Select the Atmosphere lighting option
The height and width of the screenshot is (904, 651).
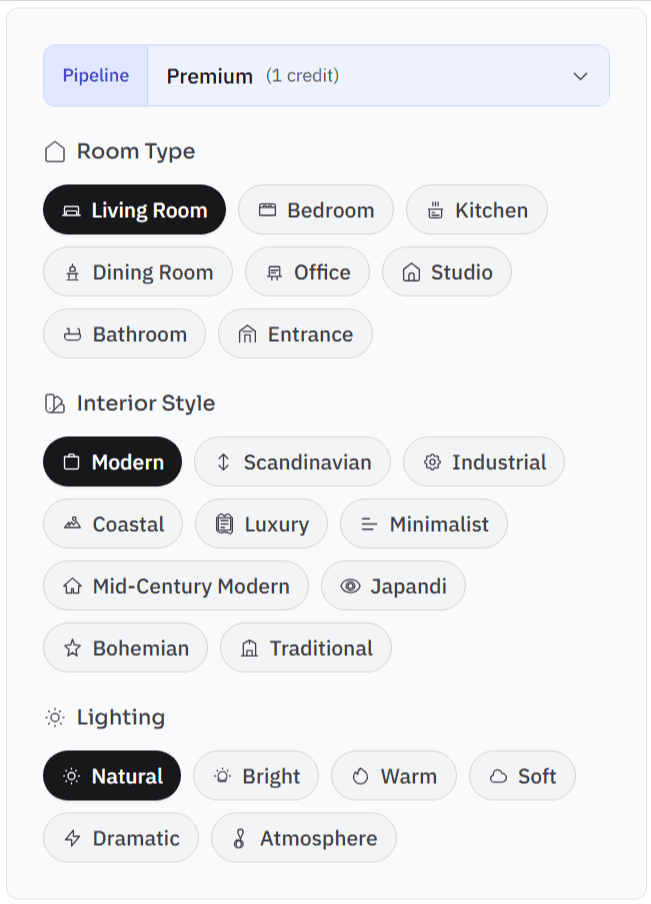(304, 838)
